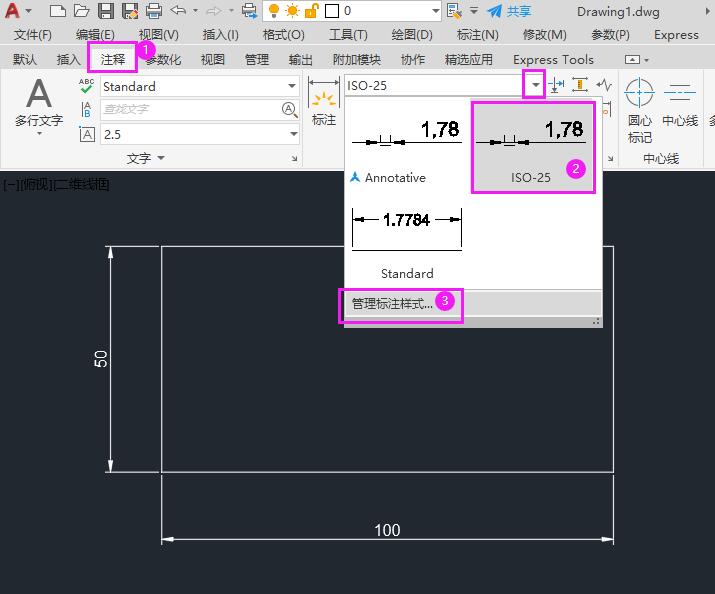Open the 绘图(D) menu
The image size is (715, 594).
(412, 35)
